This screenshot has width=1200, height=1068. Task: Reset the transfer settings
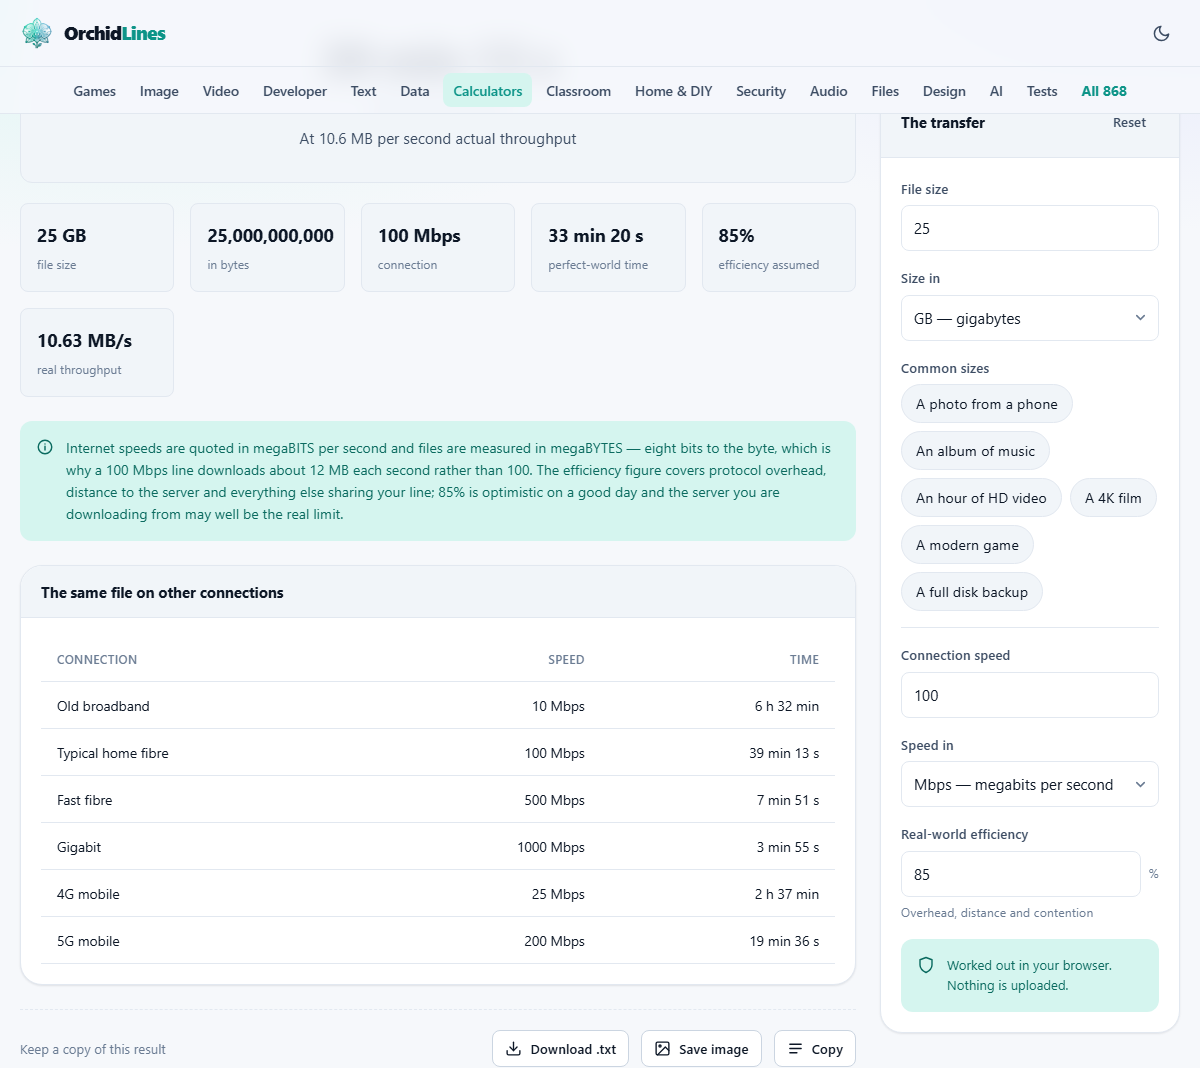[1129, 122]
